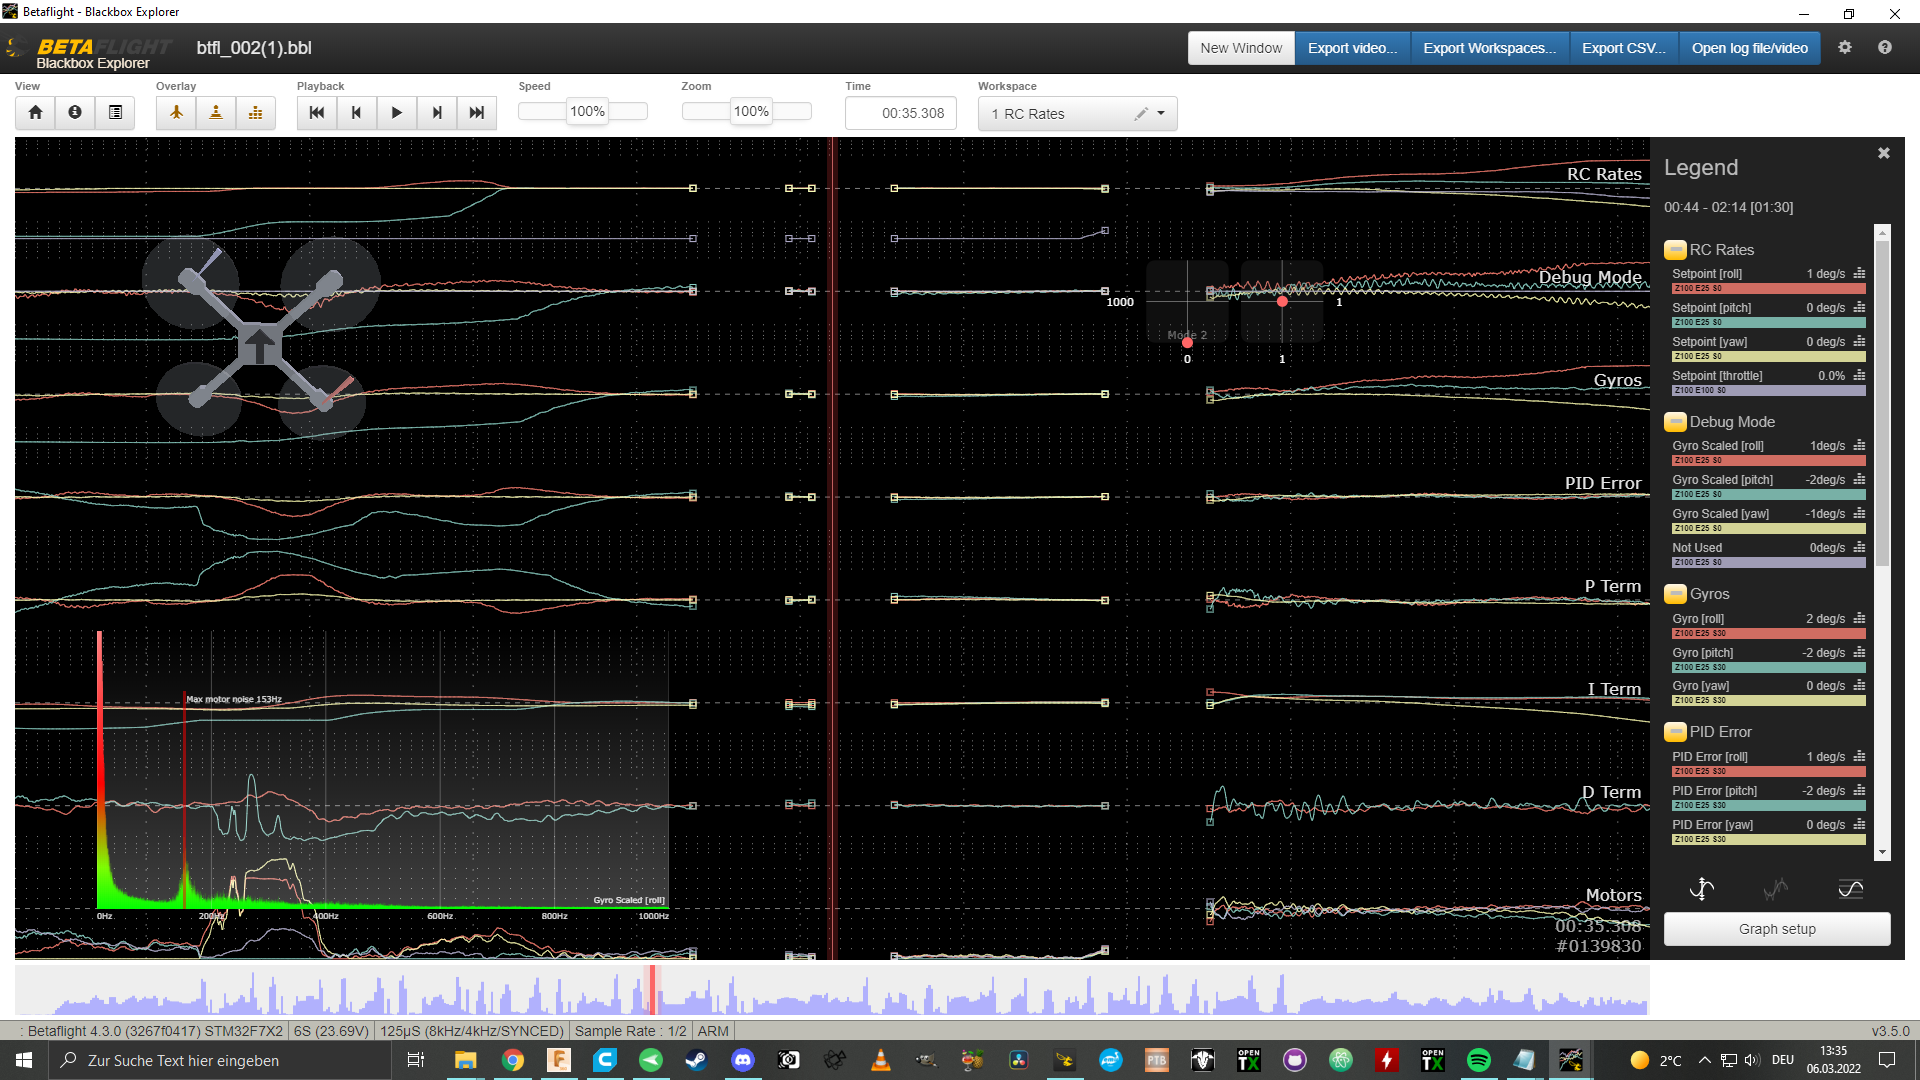The width and height of the screenshot is (1920, 1080).
Task: Collapse the RC Rates legend group
Action: 1675,250
